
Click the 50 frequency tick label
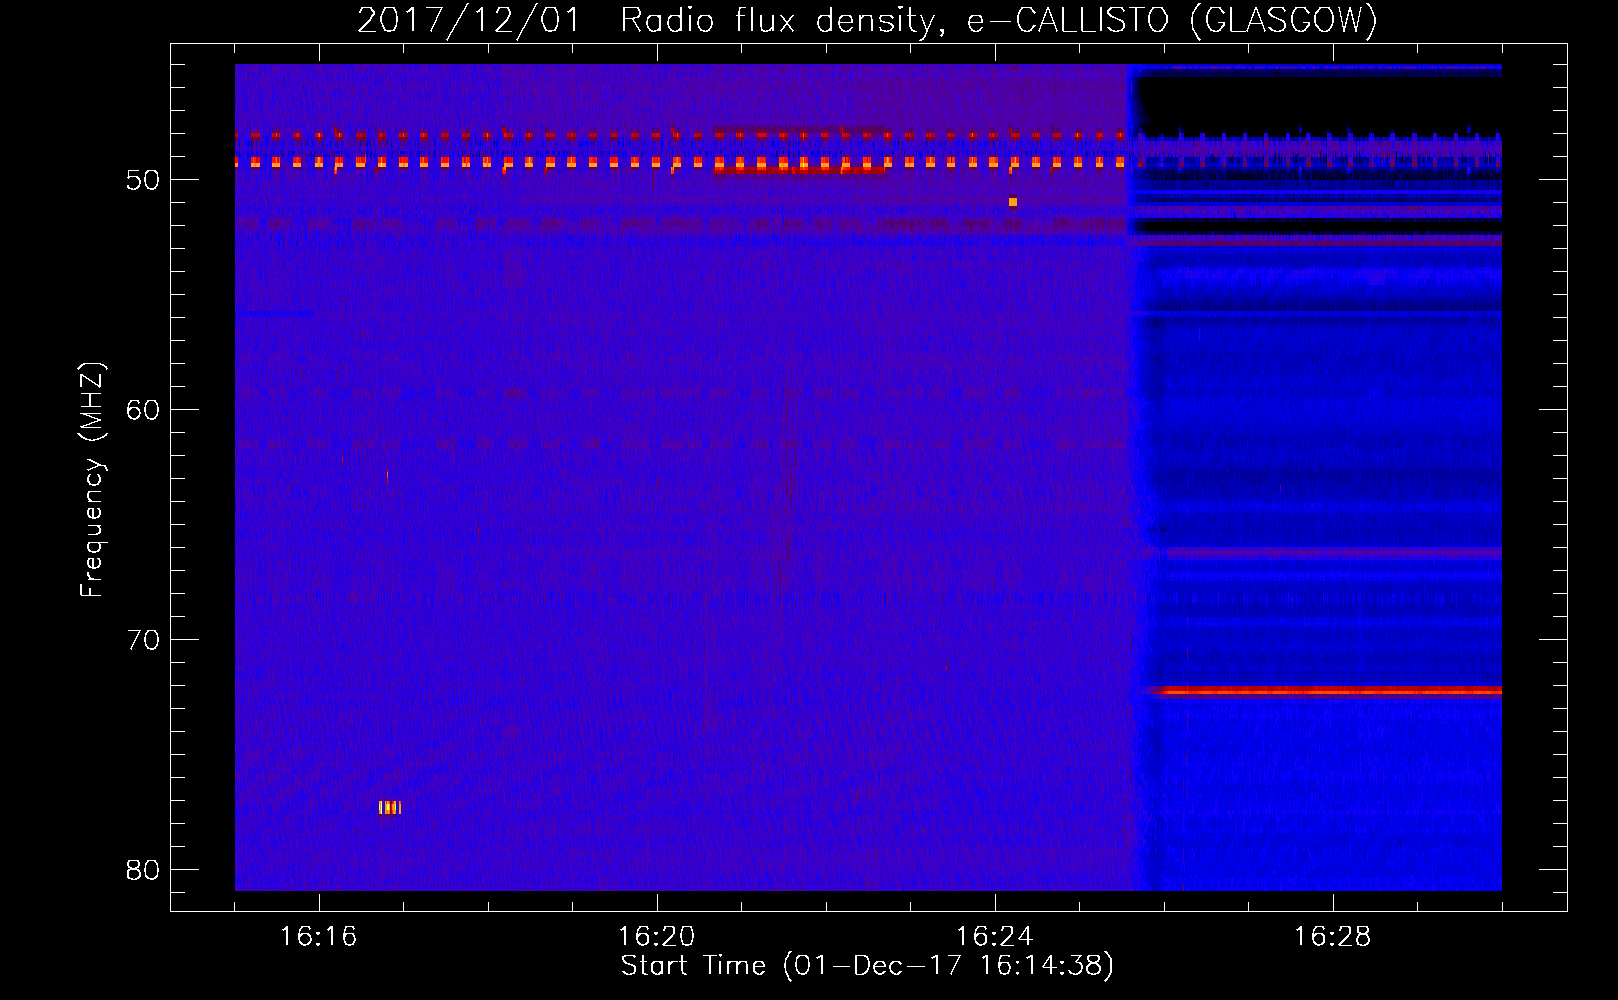(143, 180)
